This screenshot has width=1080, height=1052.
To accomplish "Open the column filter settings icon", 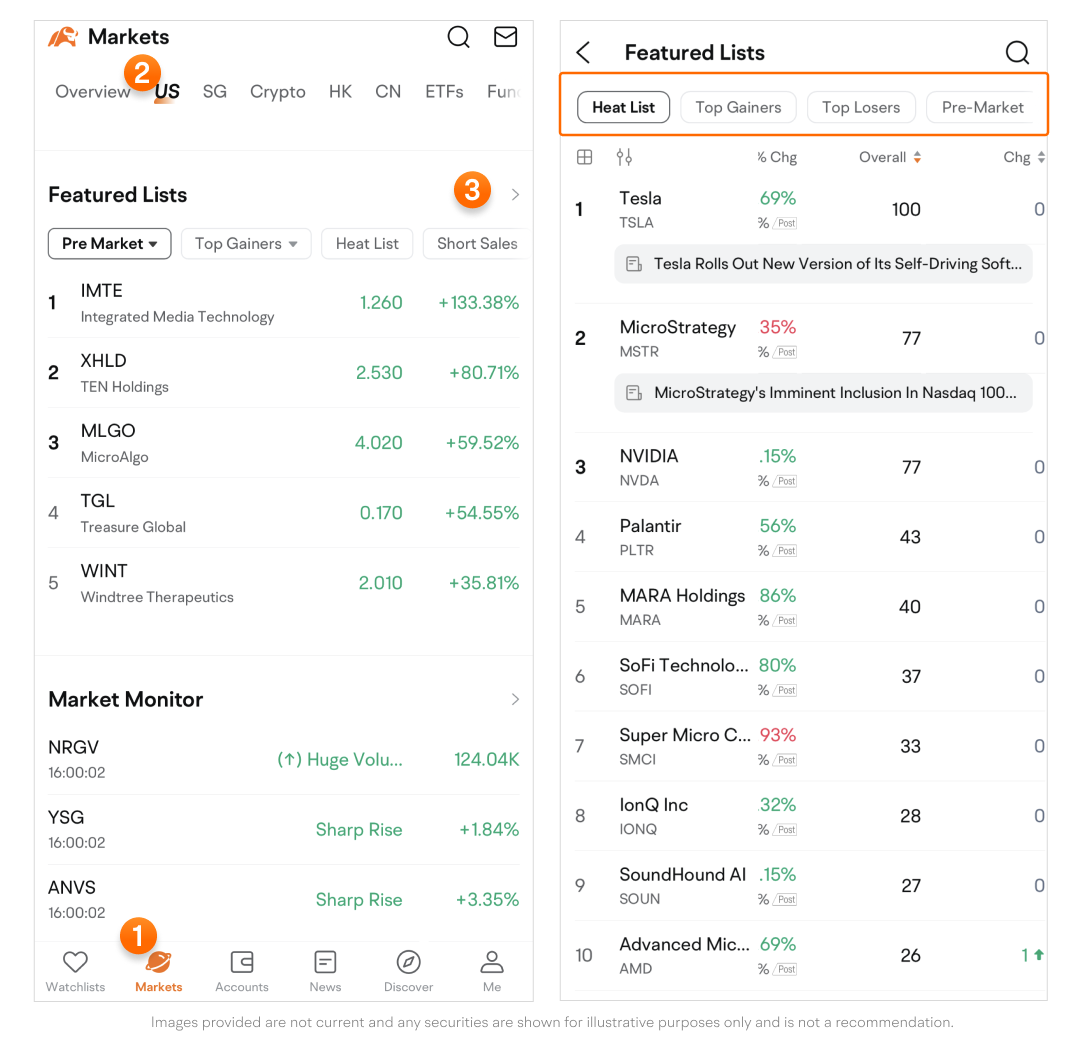I will coord(624,157).
